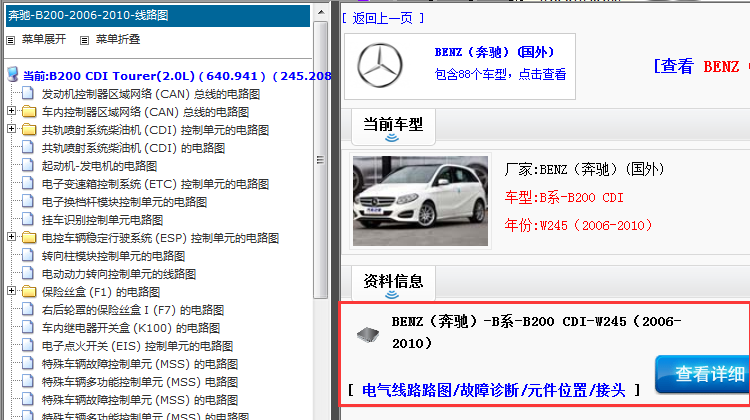
Task: Open BENZ (奔驰) (国外) brand link
Action: (x=494, y=52)
